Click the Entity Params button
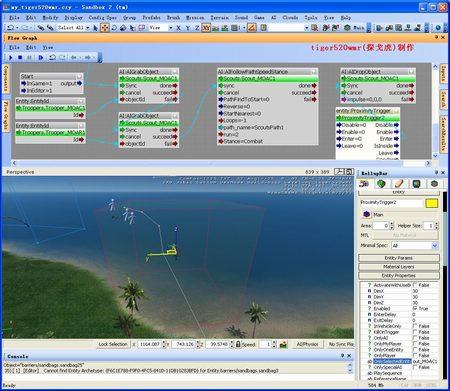 click(399, 258)
